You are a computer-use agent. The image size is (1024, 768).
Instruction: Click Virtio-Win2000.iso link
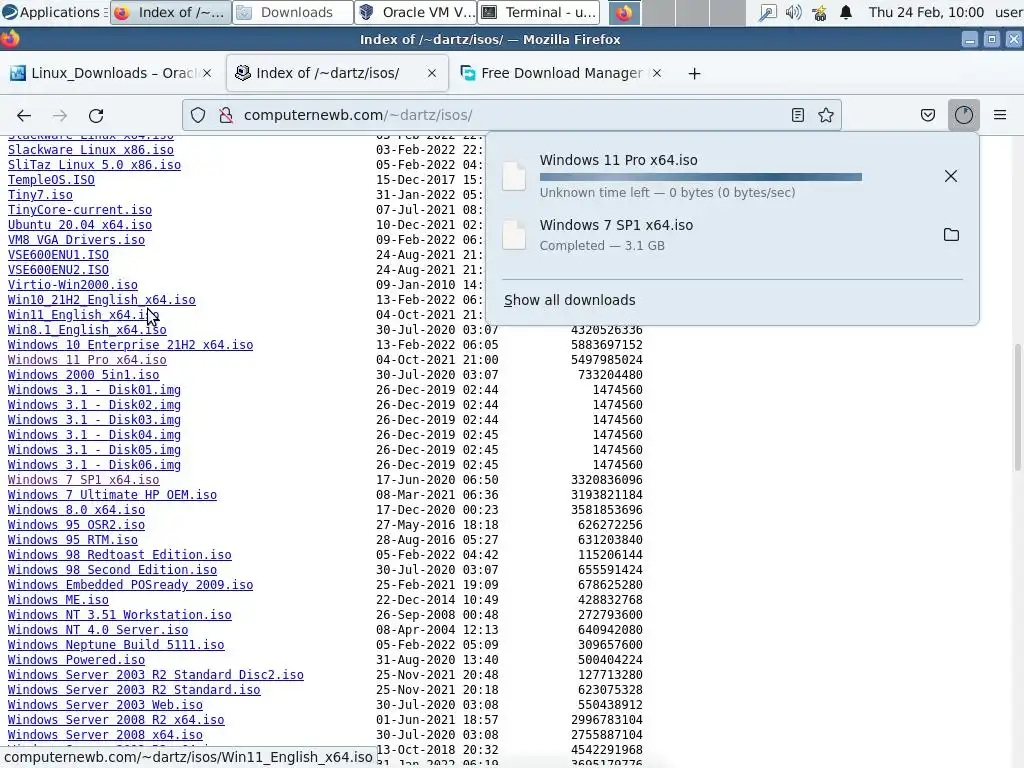72,285
